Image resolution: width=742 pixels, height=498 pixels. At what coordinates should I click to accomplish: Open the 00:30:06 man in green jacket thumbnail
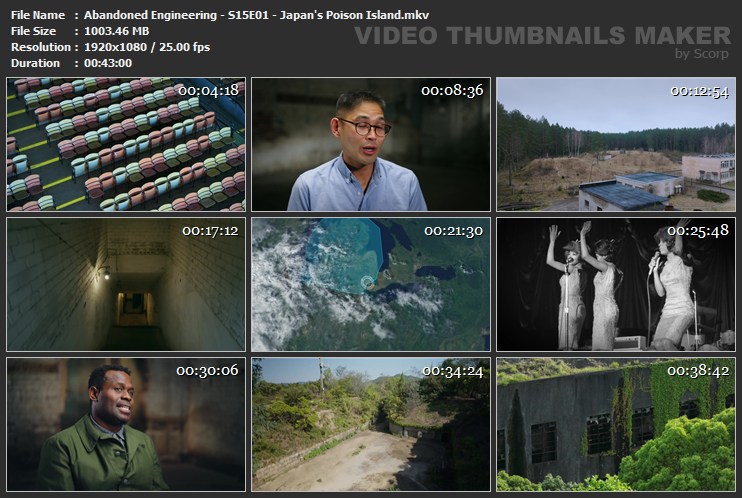pos(126,425)
